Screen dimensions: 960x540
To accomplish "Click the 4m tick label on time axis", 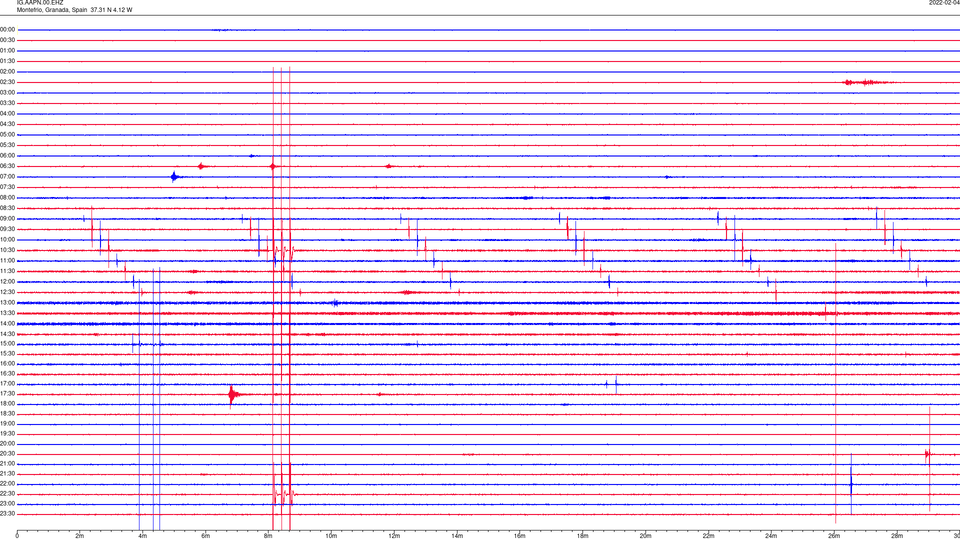I will [143, 536].
